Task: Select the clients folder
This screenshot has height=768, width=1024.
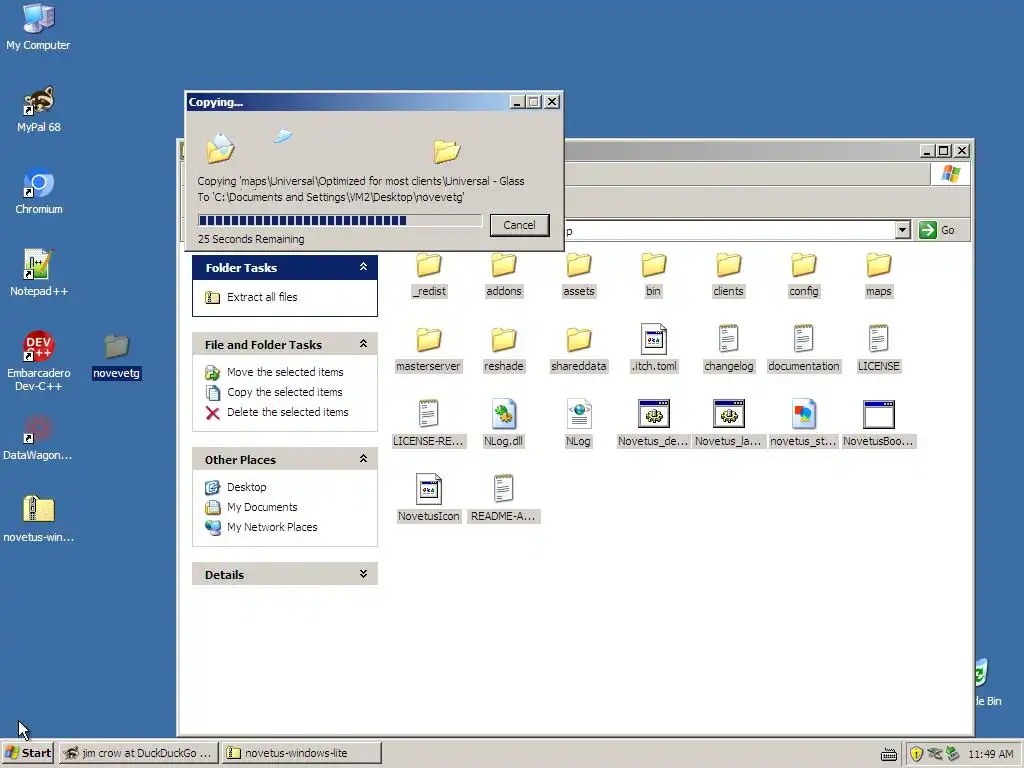Action: (x=728, y=274)
